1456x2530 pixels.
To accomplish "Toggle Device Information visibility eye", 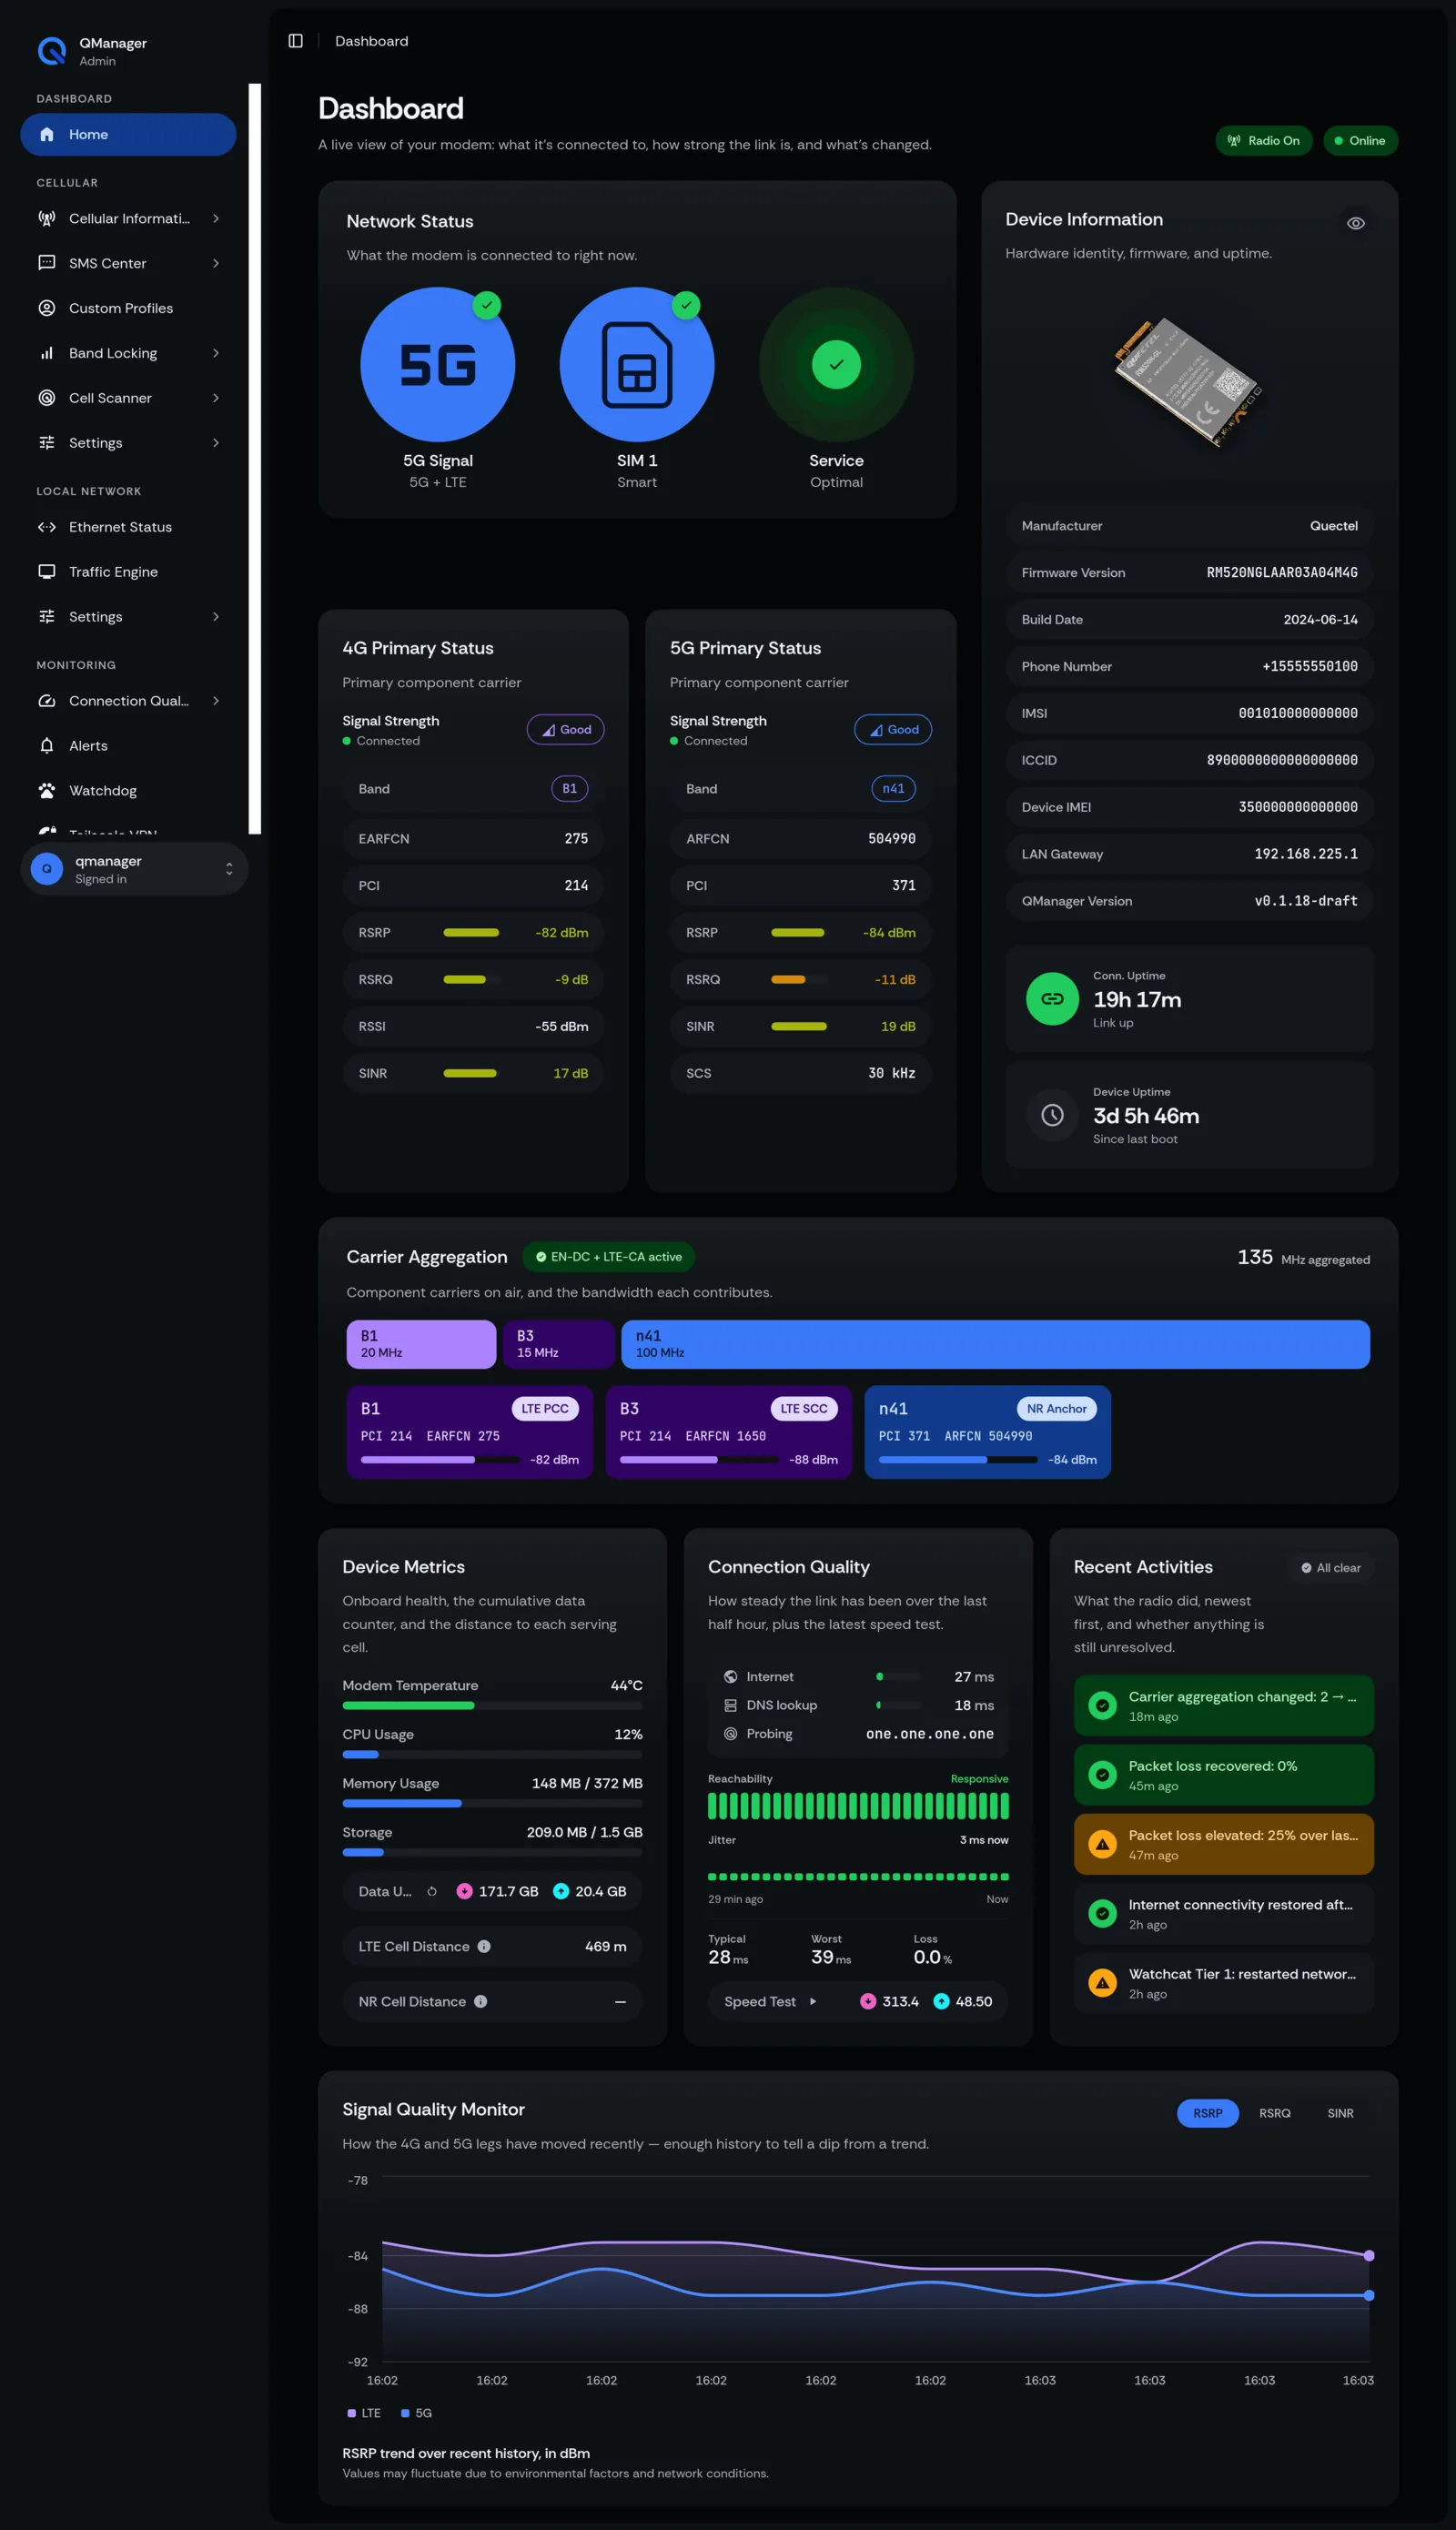I will (x=1355, y=223).
